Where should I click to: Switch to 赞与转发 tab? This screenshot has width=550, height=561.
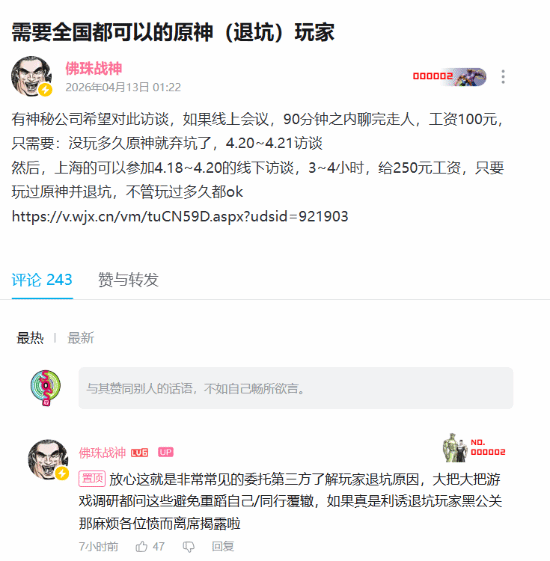(x=128, y=280)
